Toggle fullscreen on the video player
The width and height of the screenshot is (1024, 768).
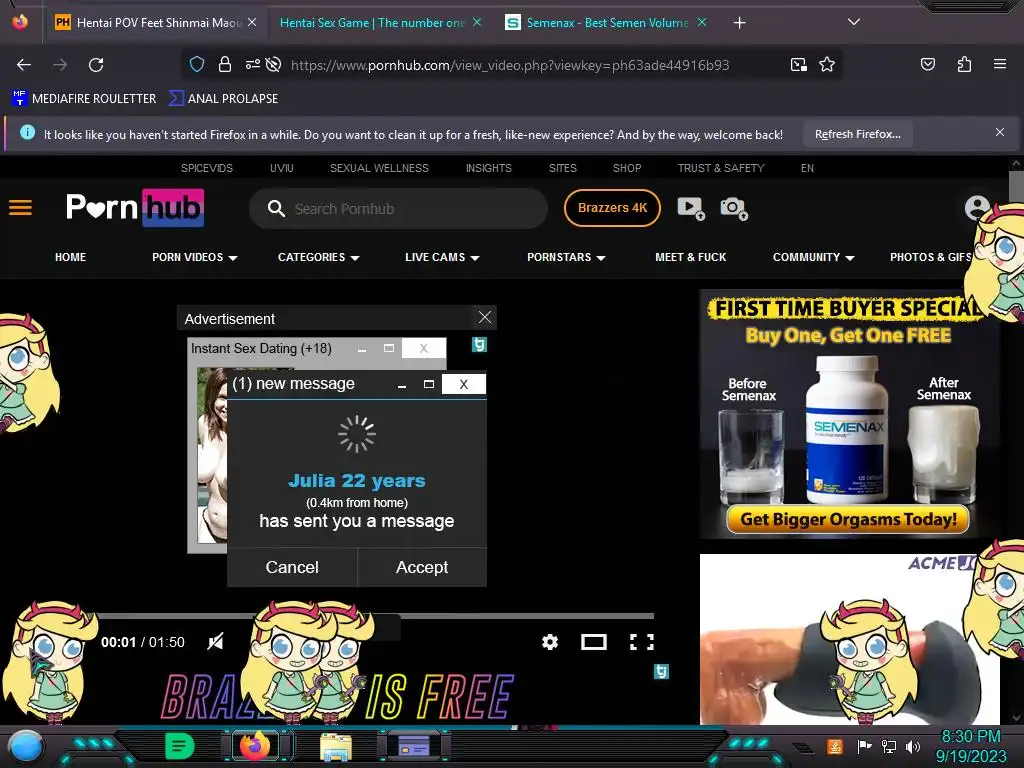click(x=641, y=642)
